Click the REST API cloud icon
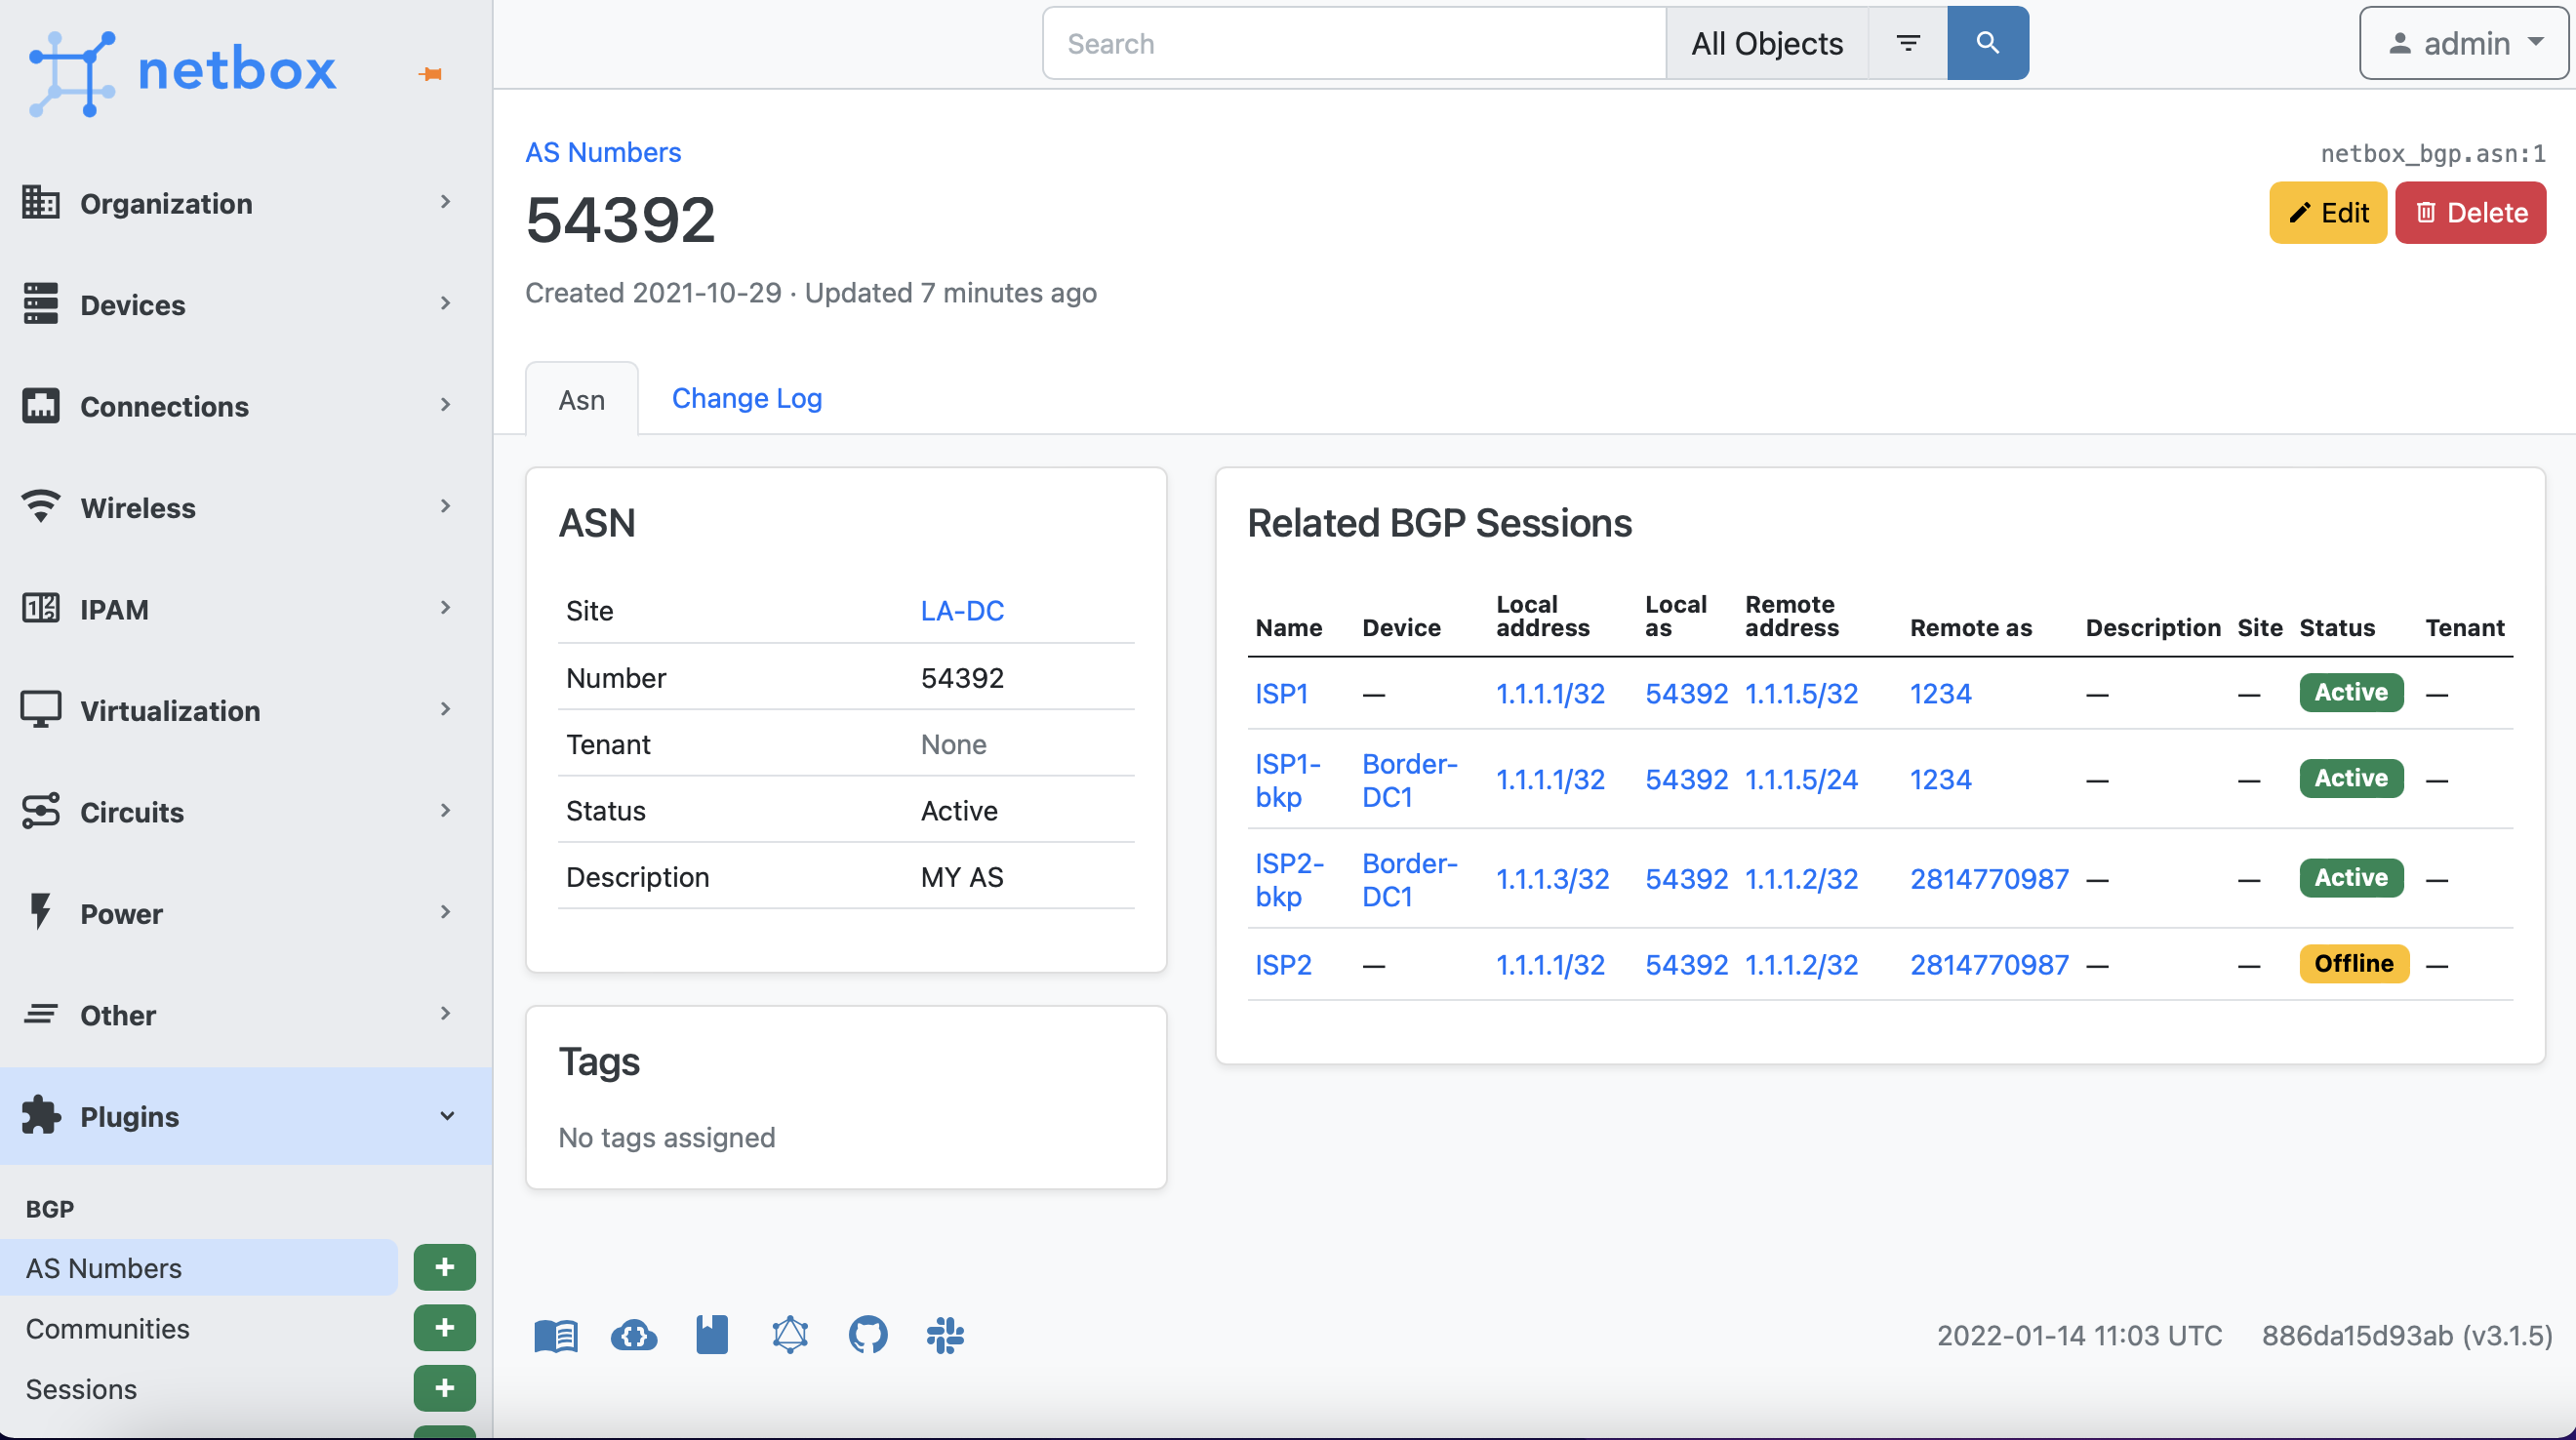 [634, 1334]
